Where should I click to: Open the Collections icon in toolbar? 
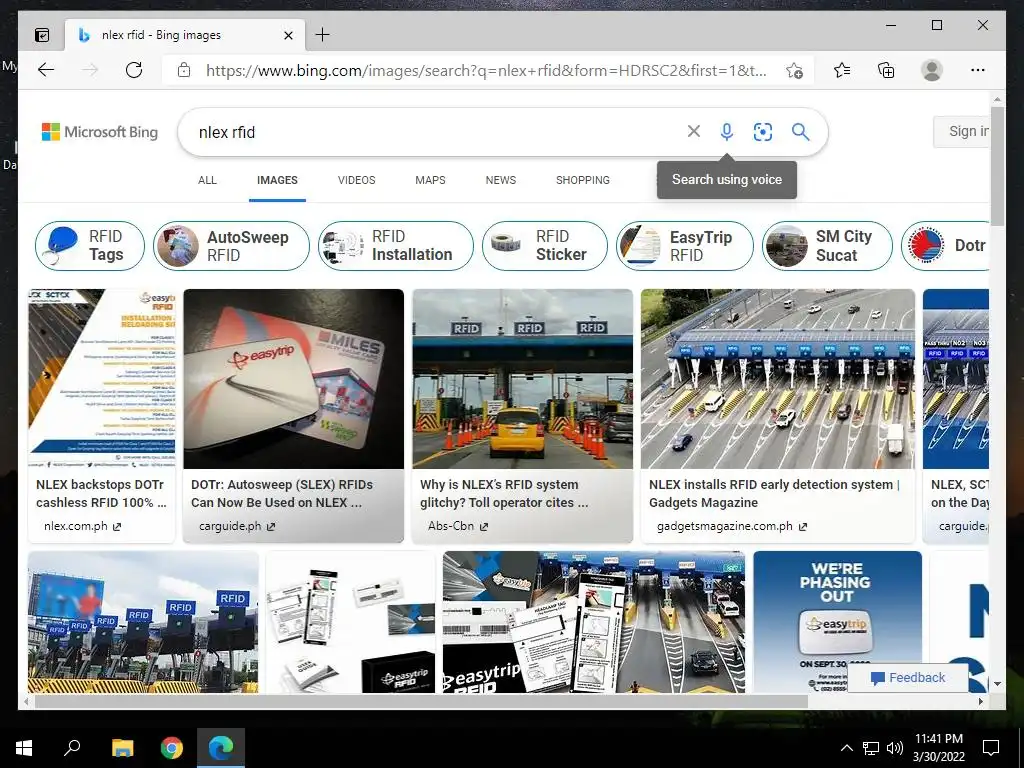[x=886, y=70]
